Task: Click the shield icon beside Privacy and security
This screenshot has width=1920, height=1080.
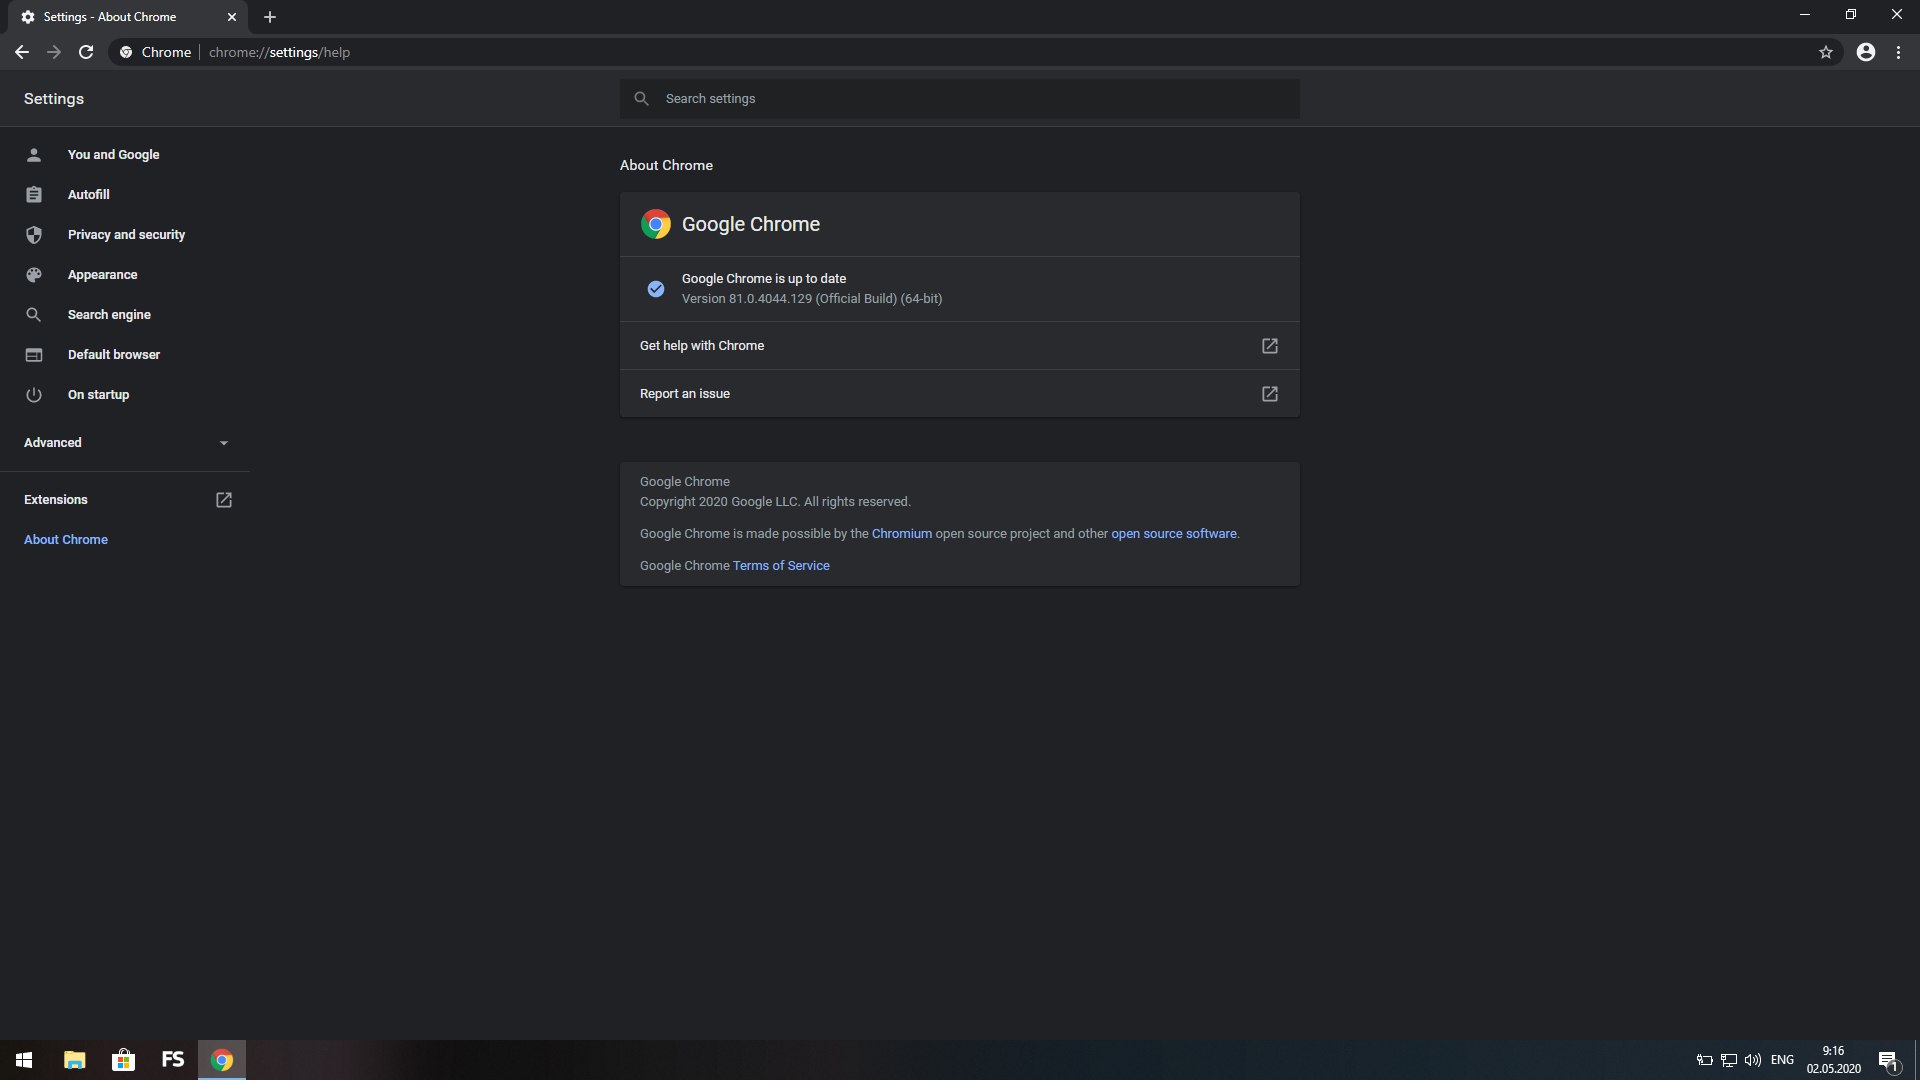Action: 34,234
